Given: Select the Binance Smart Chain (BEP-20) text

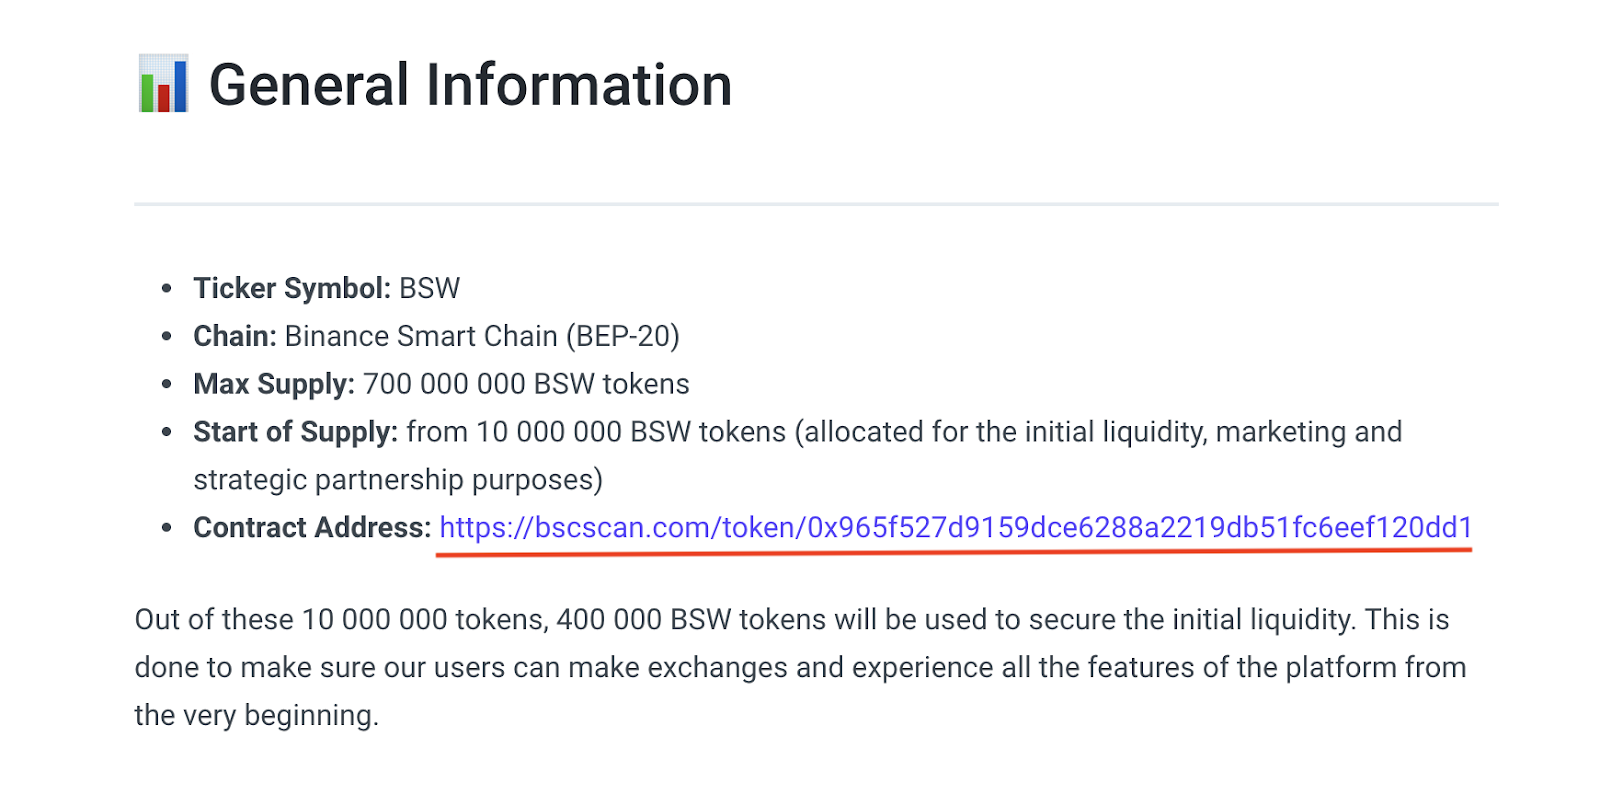Looking at the screenshot, I should 482,336.
